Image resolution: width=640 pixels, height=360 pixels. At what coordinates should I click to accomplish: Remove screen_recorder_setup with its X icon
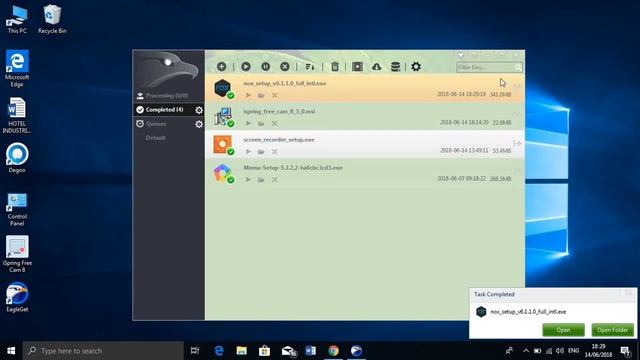(275, 152)
